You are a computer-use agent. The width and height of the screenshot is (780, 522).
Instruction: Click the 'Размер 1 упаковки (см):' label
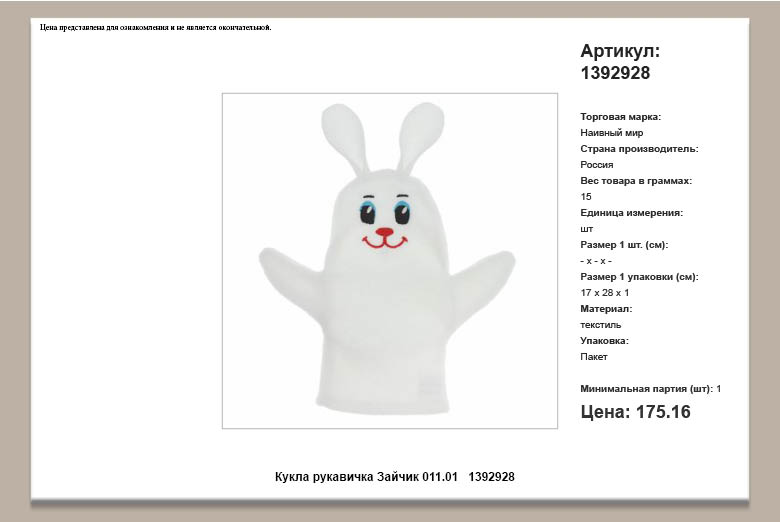639,277
